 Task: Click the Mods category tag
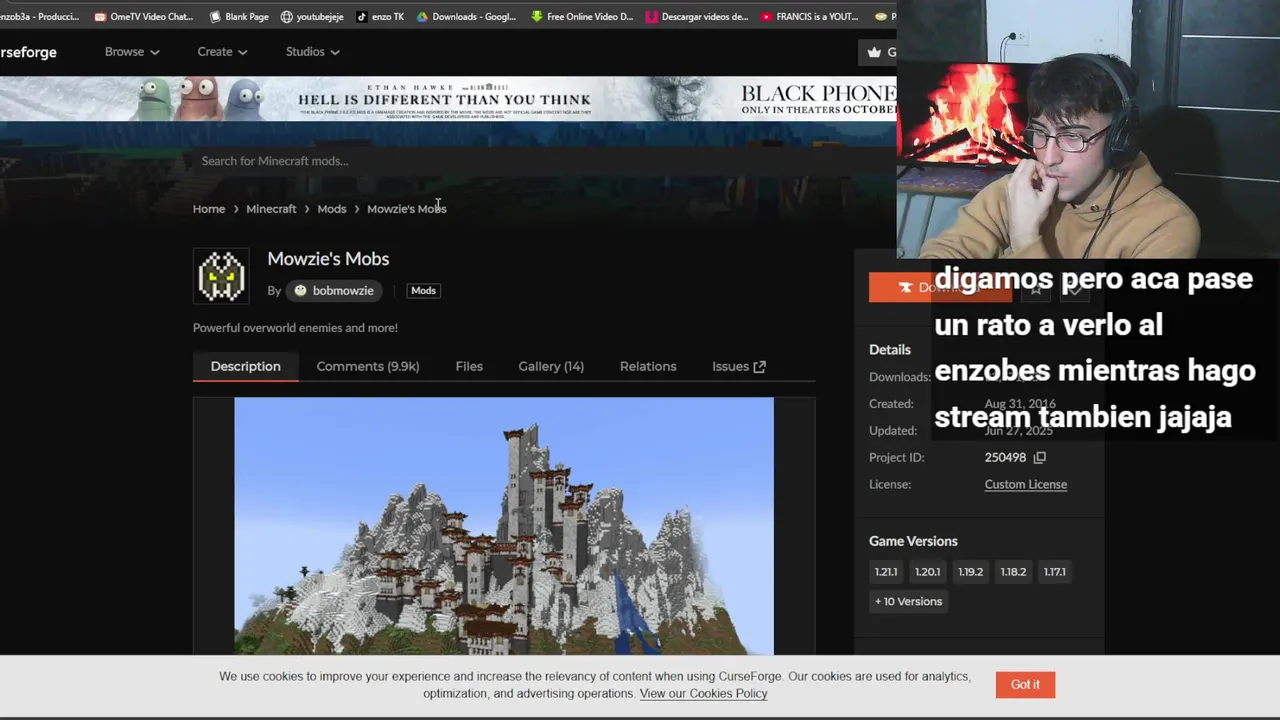[423, 291]
